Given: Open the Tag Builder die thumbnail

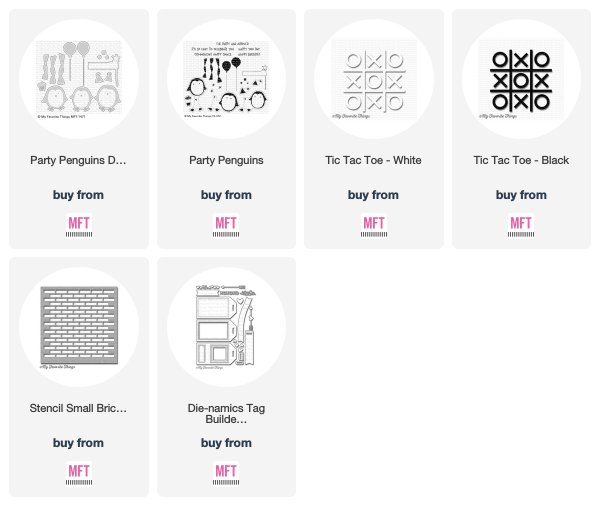Looking at the screenshot, I should tap(226, 327).
